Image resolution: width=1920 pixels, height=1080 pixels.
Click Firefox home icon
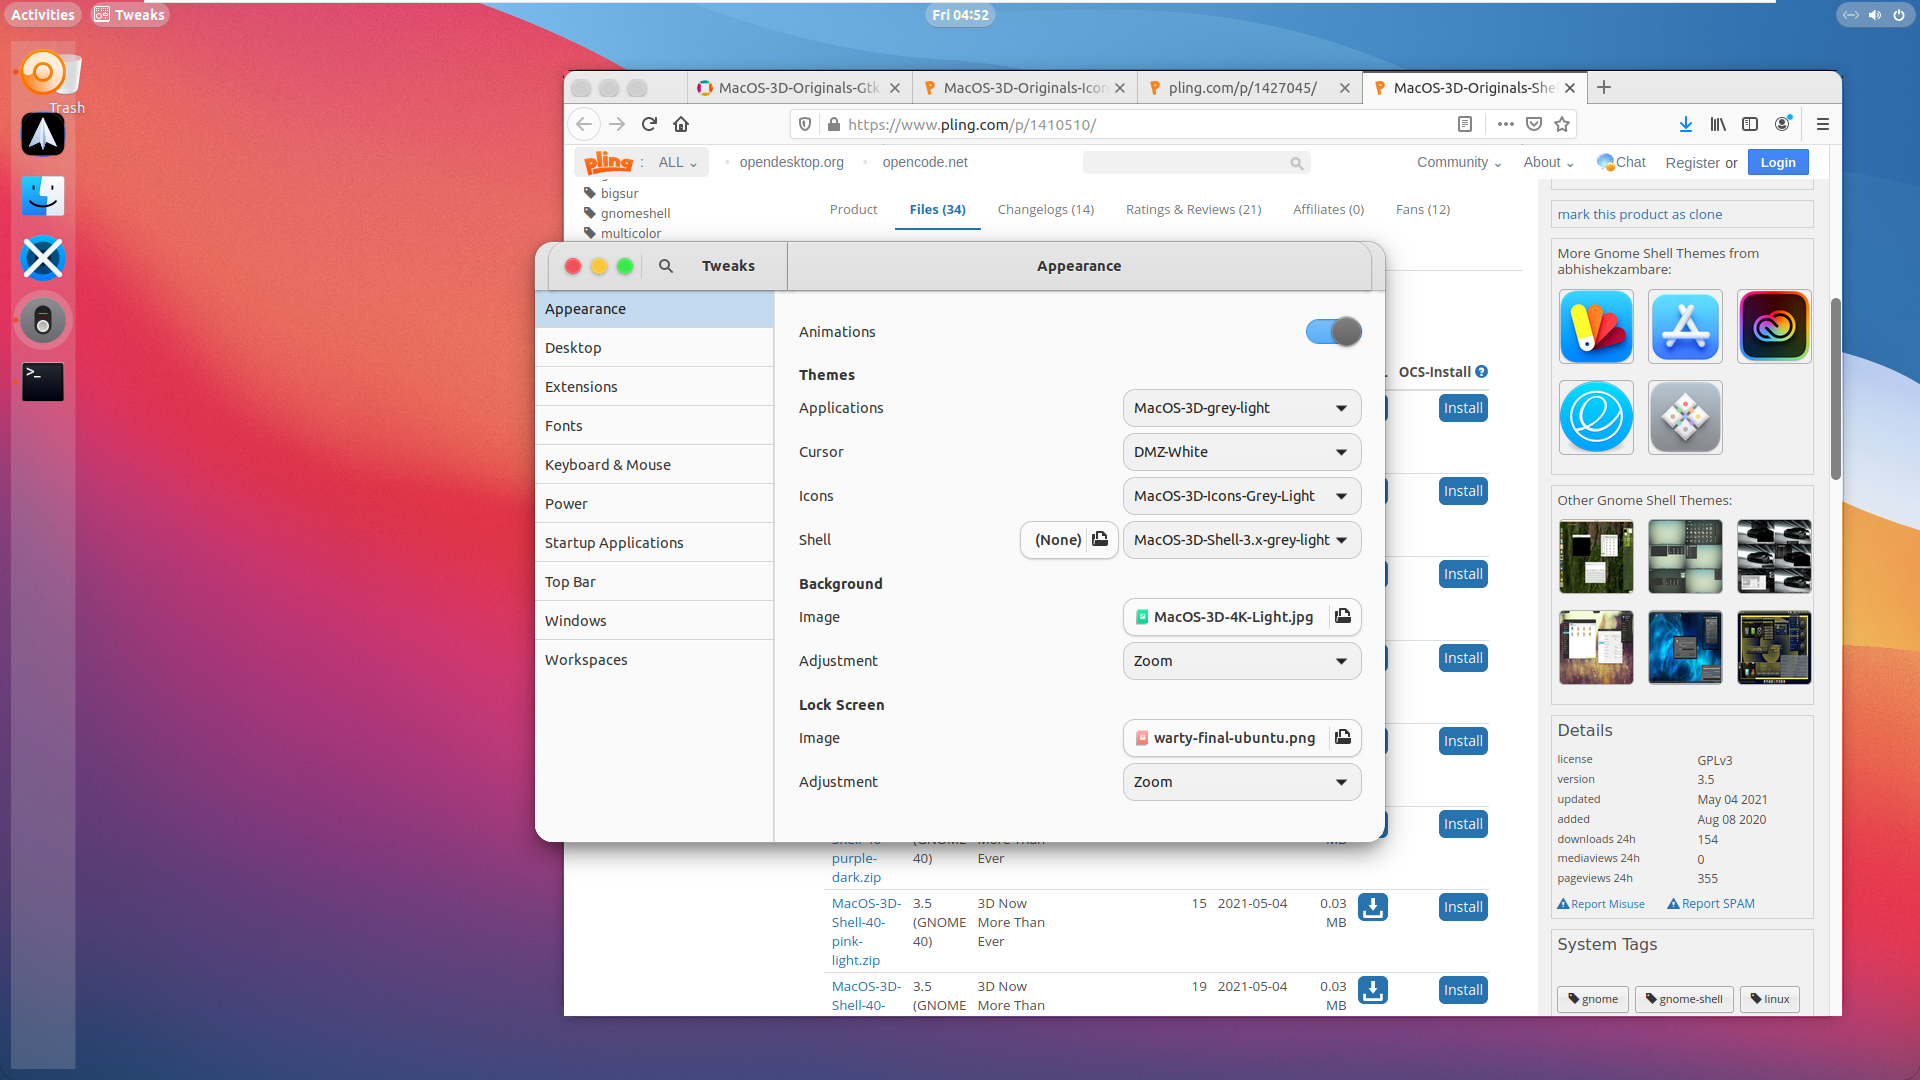(681, 124)
